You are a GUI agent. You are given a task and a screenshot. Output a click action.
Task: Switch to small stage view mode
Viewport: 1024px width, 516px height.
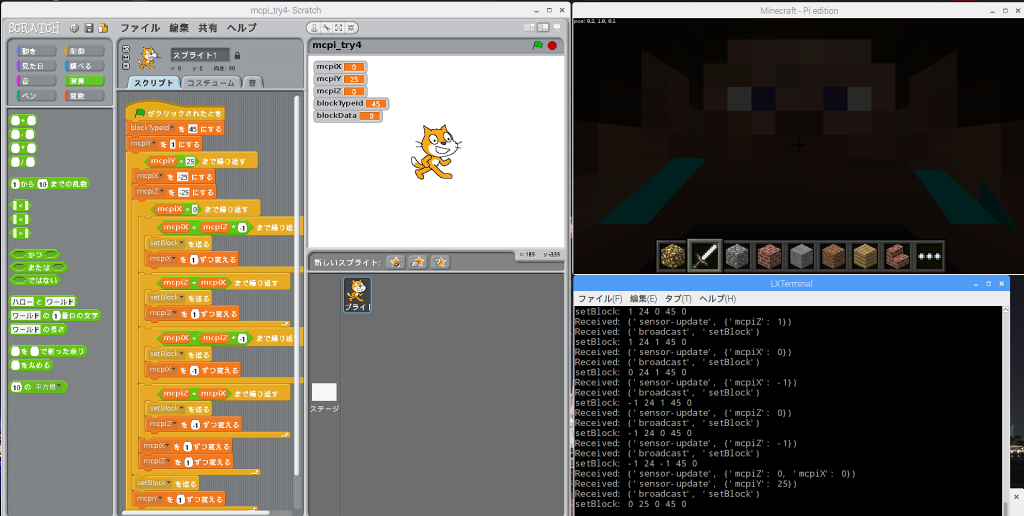point(530,27)
